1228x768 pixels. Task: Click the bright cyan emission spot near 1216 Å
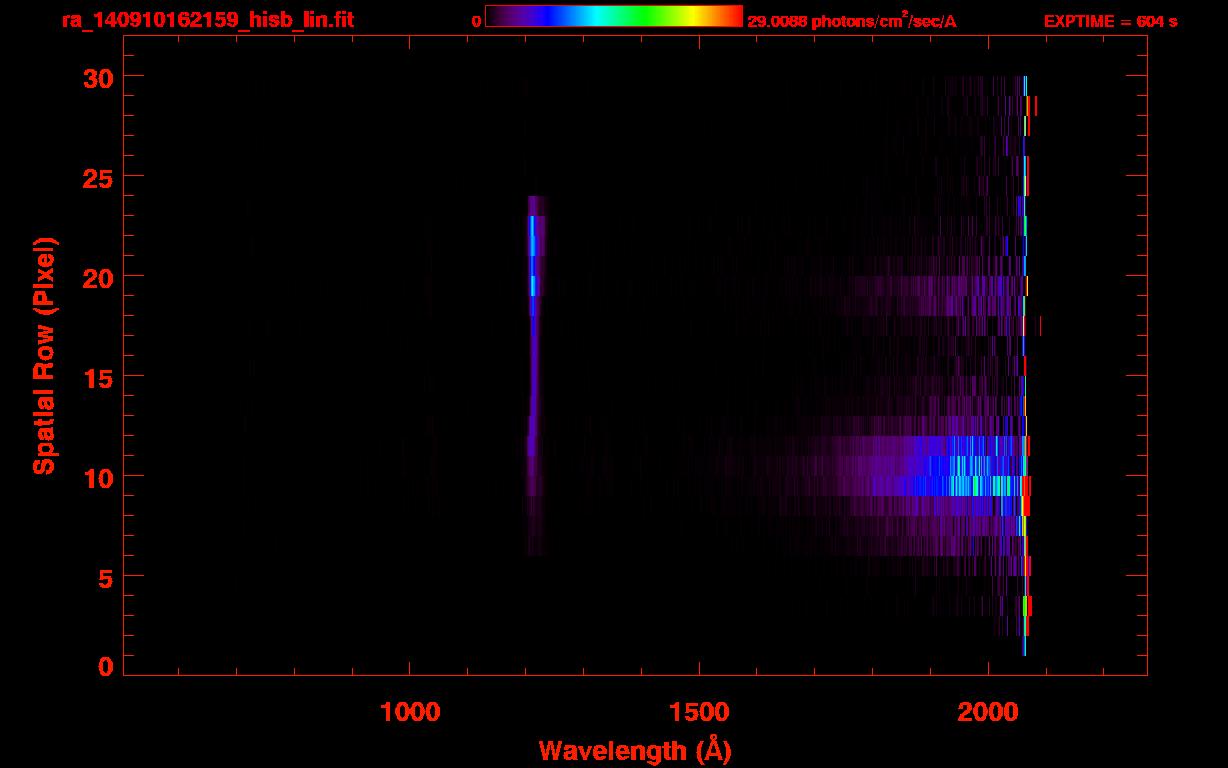(533, 236)
